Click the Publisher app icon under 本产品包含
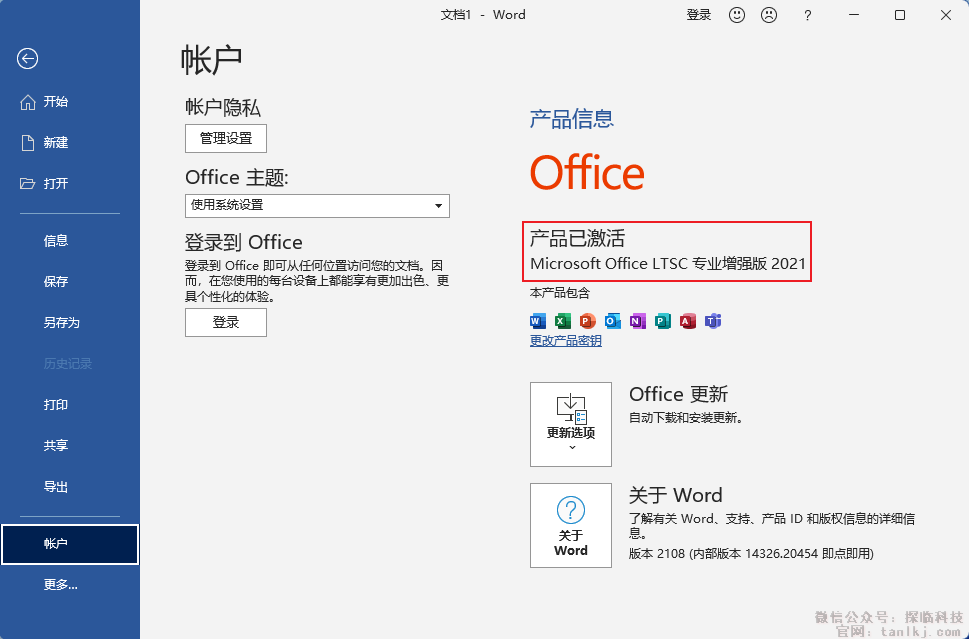Screen dimensions: 969x639 (662, 321)
